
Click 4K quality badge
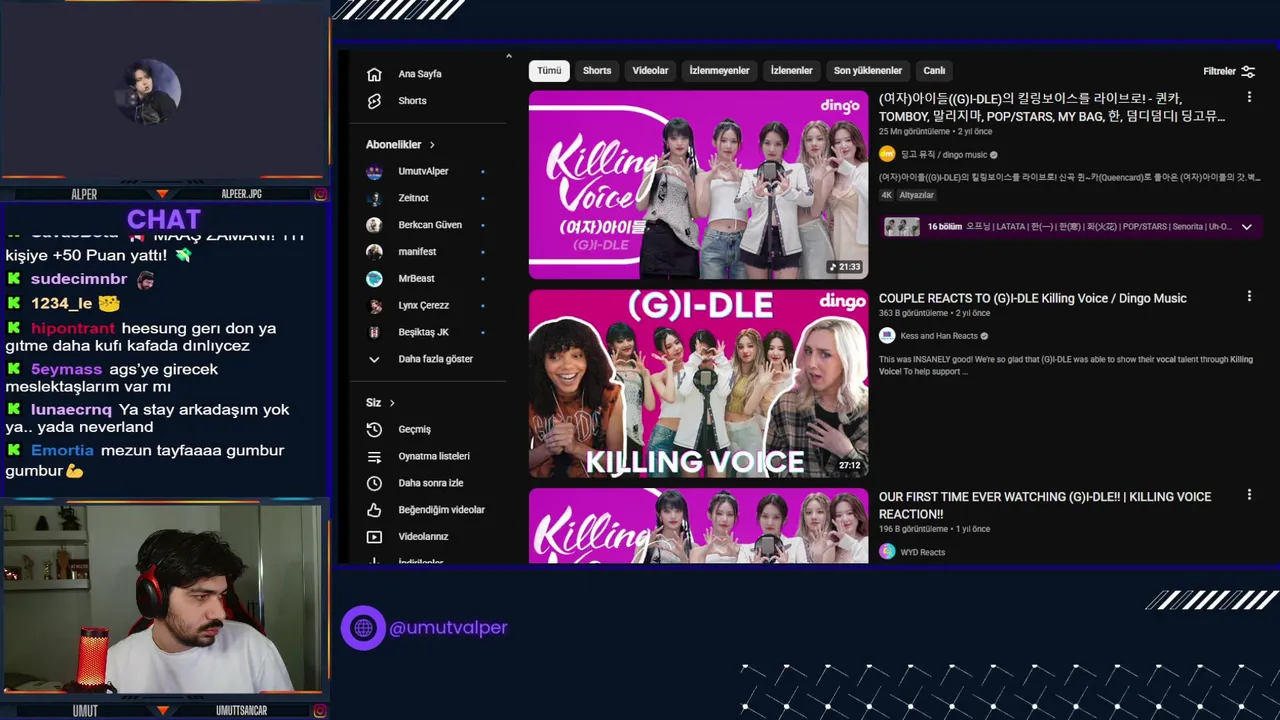pyautogui.click(x=886, y=195)
